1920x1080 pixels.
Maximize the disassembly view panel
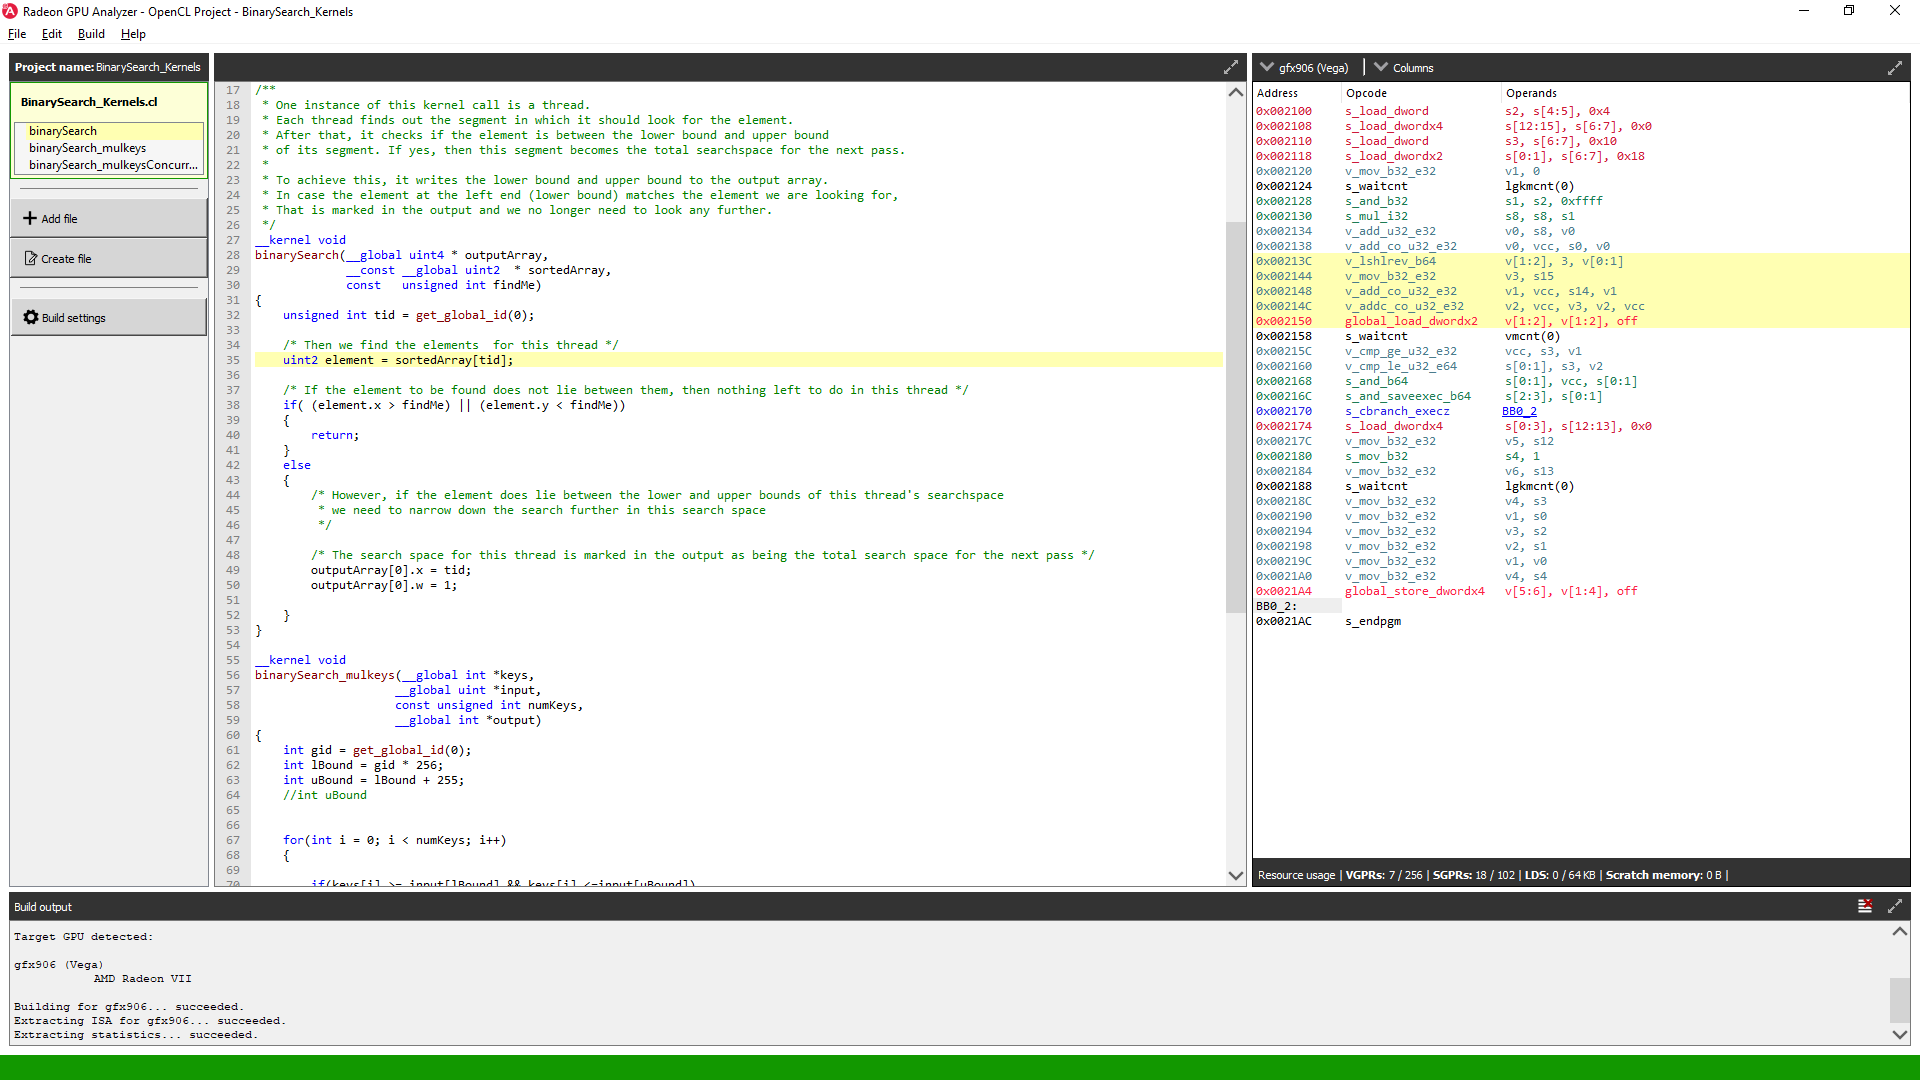pos(1894,68)
